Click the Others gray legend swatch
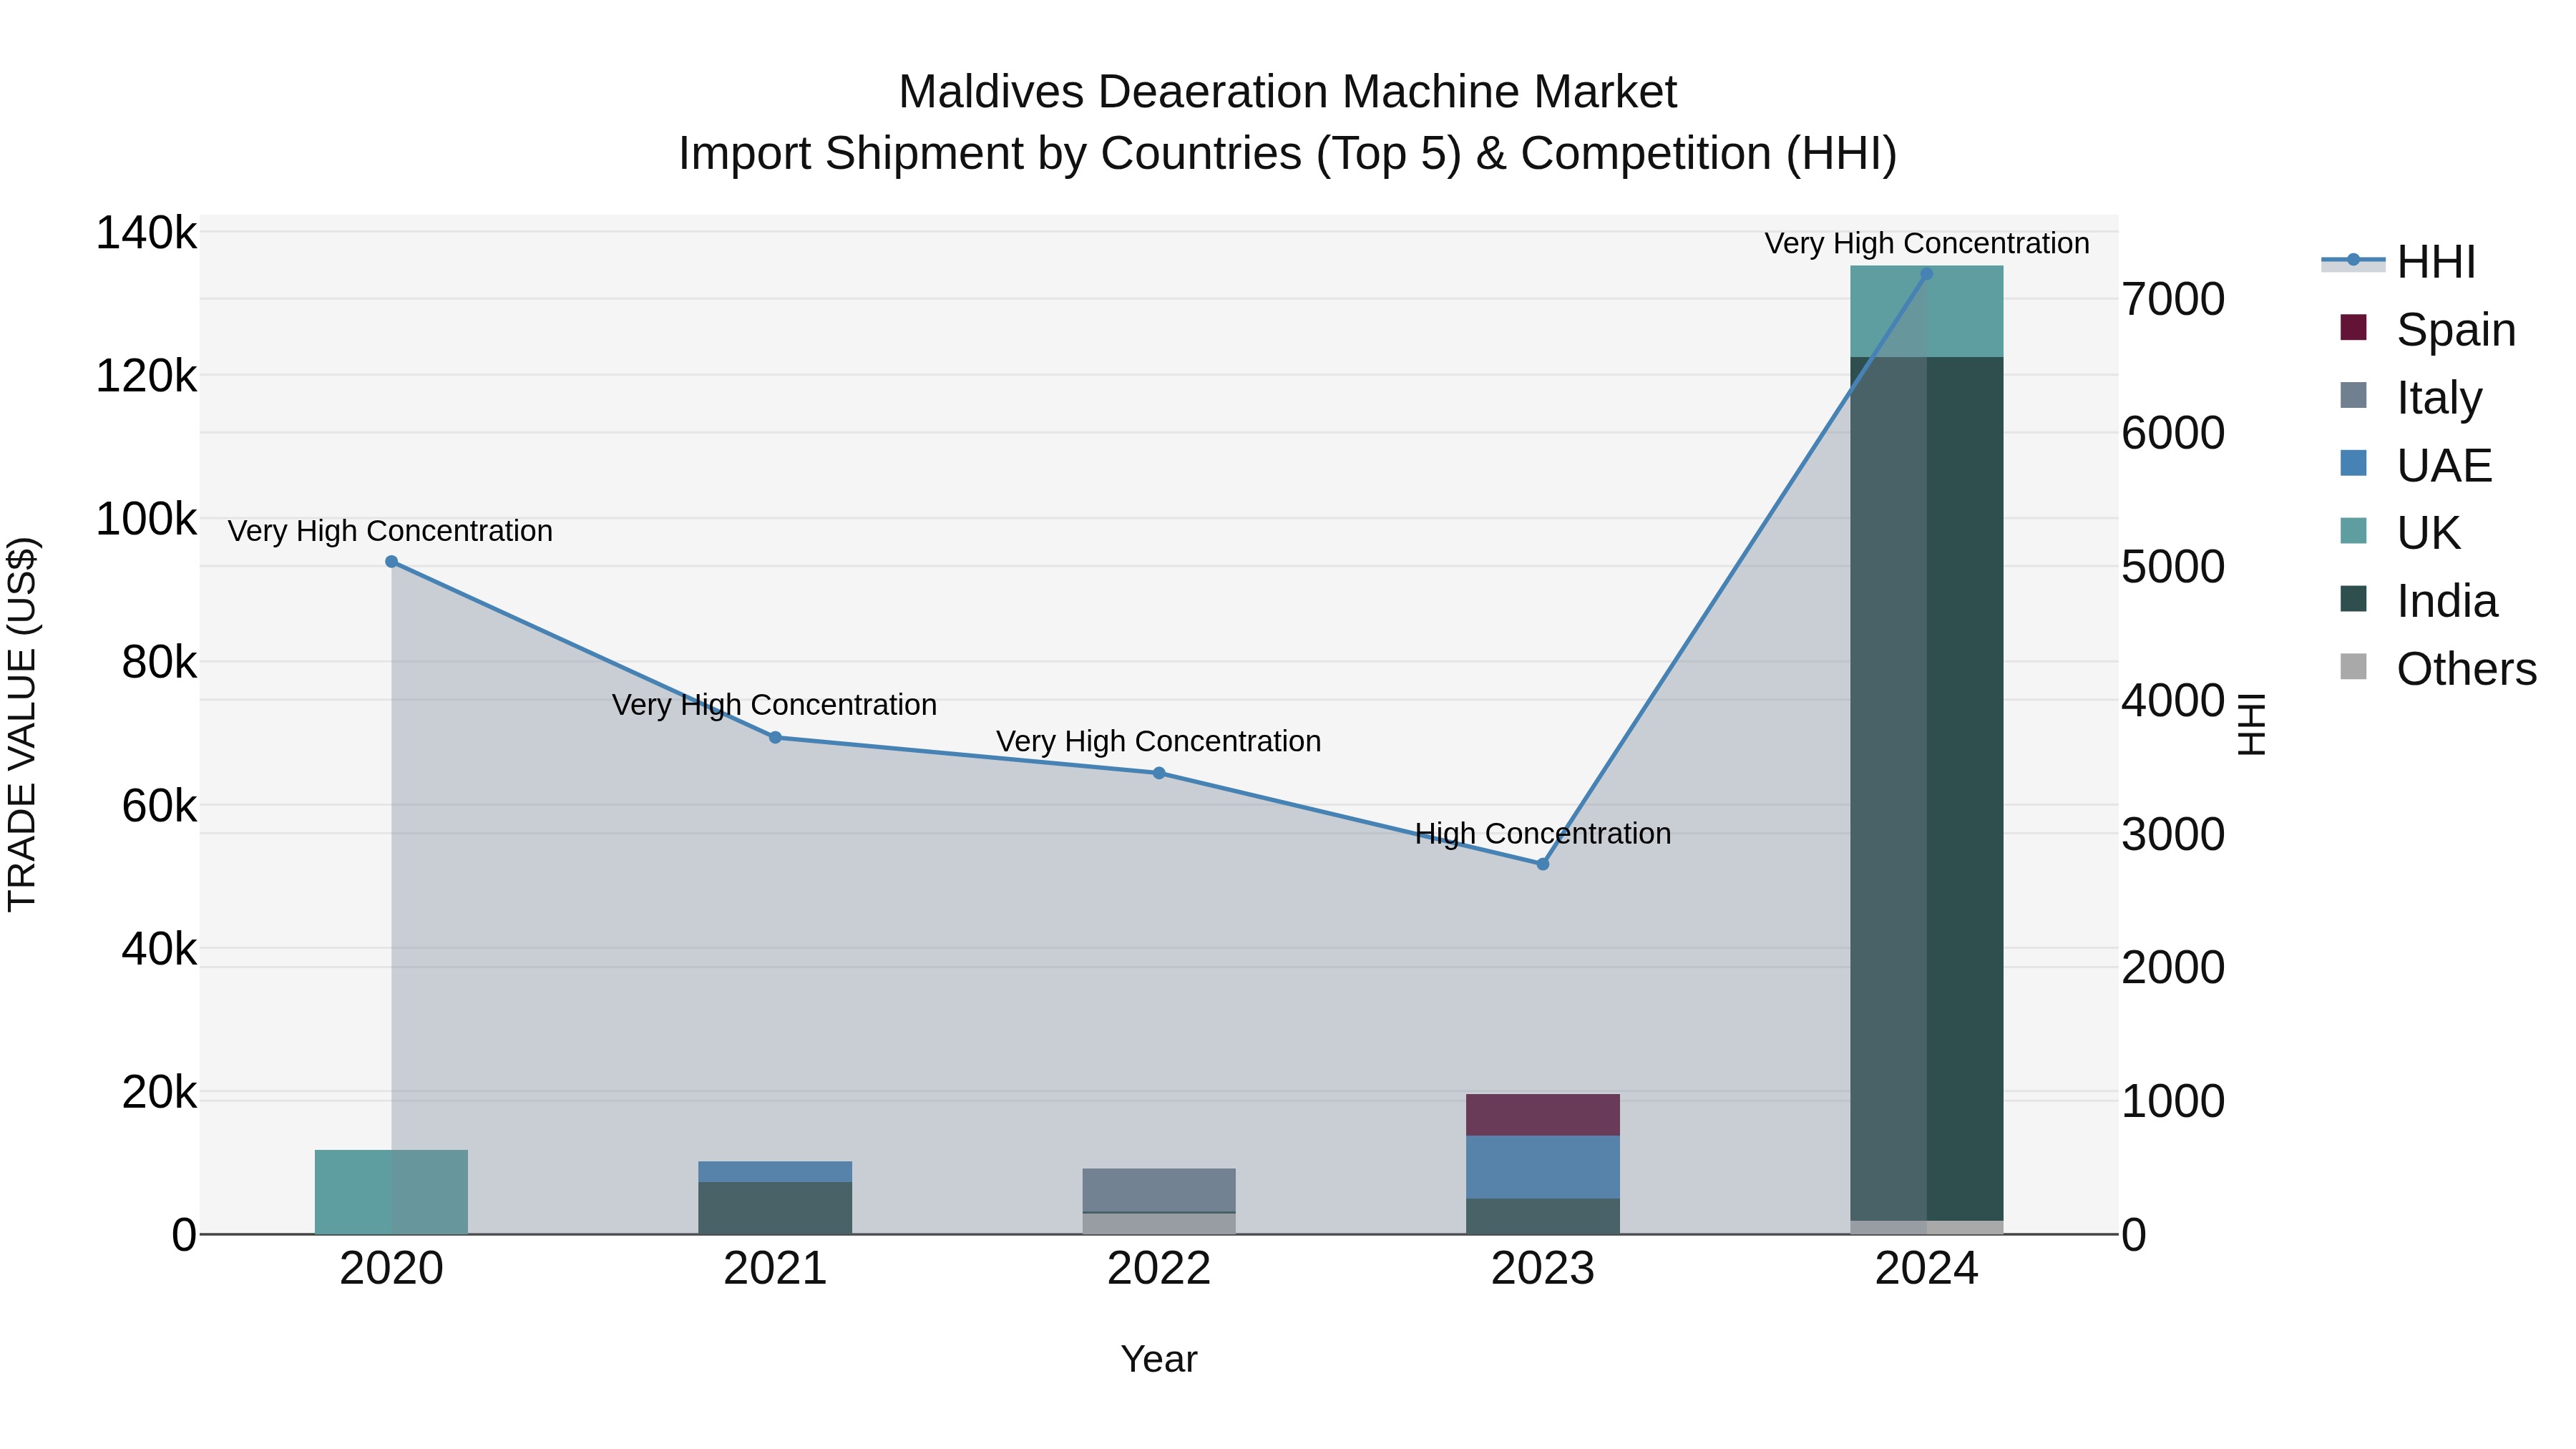The image size is (2576, 1449). pyautogui.click(x=2354, y=666)
